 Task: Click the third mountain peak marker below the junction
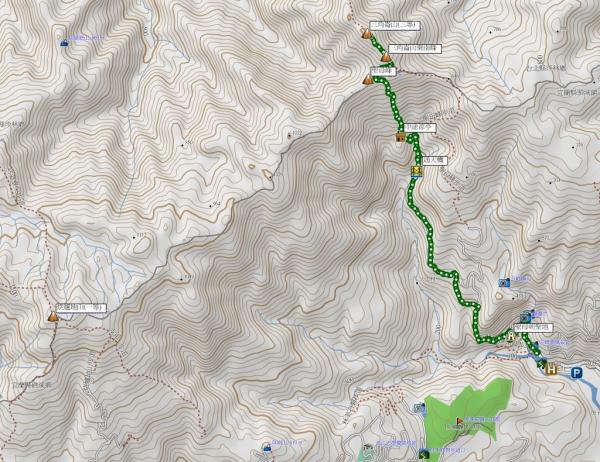coord(368,80)
